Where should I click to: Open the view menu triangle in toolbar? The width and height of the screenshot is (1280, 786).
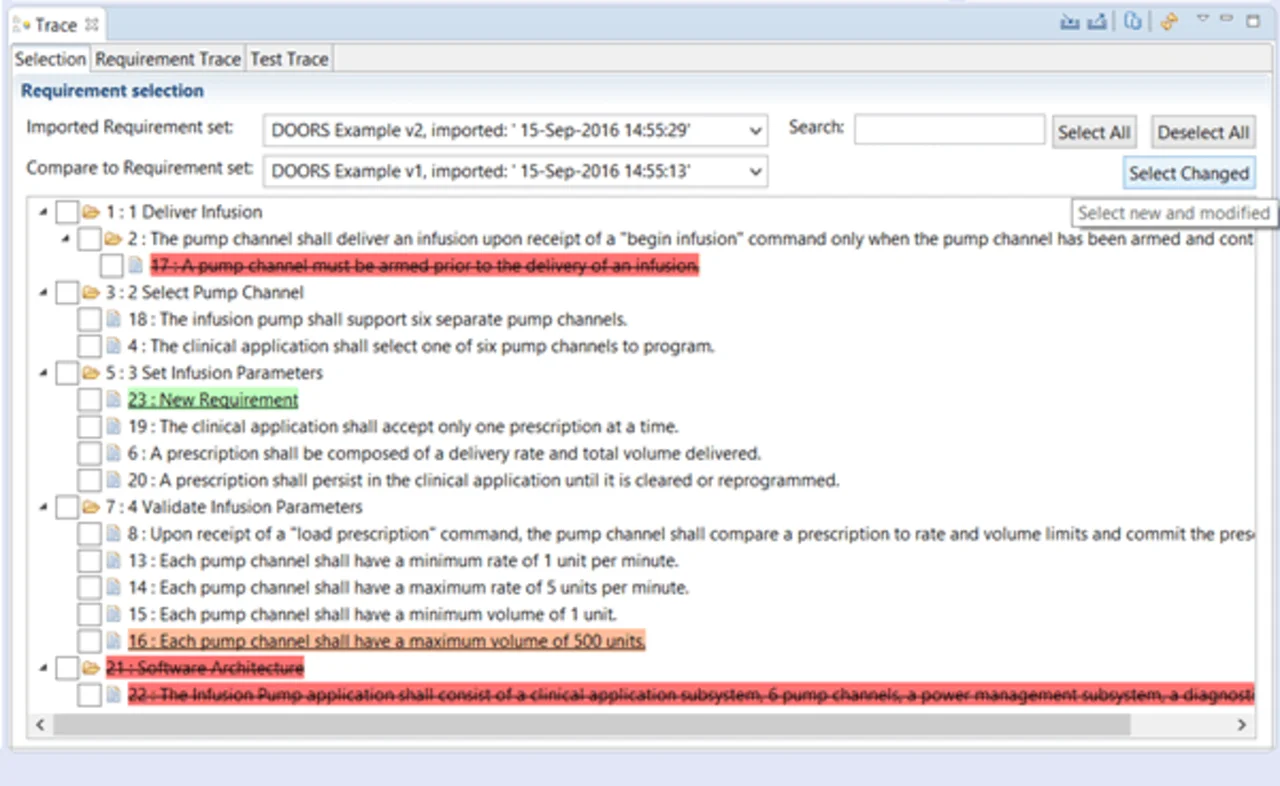tap(1202, 19)
